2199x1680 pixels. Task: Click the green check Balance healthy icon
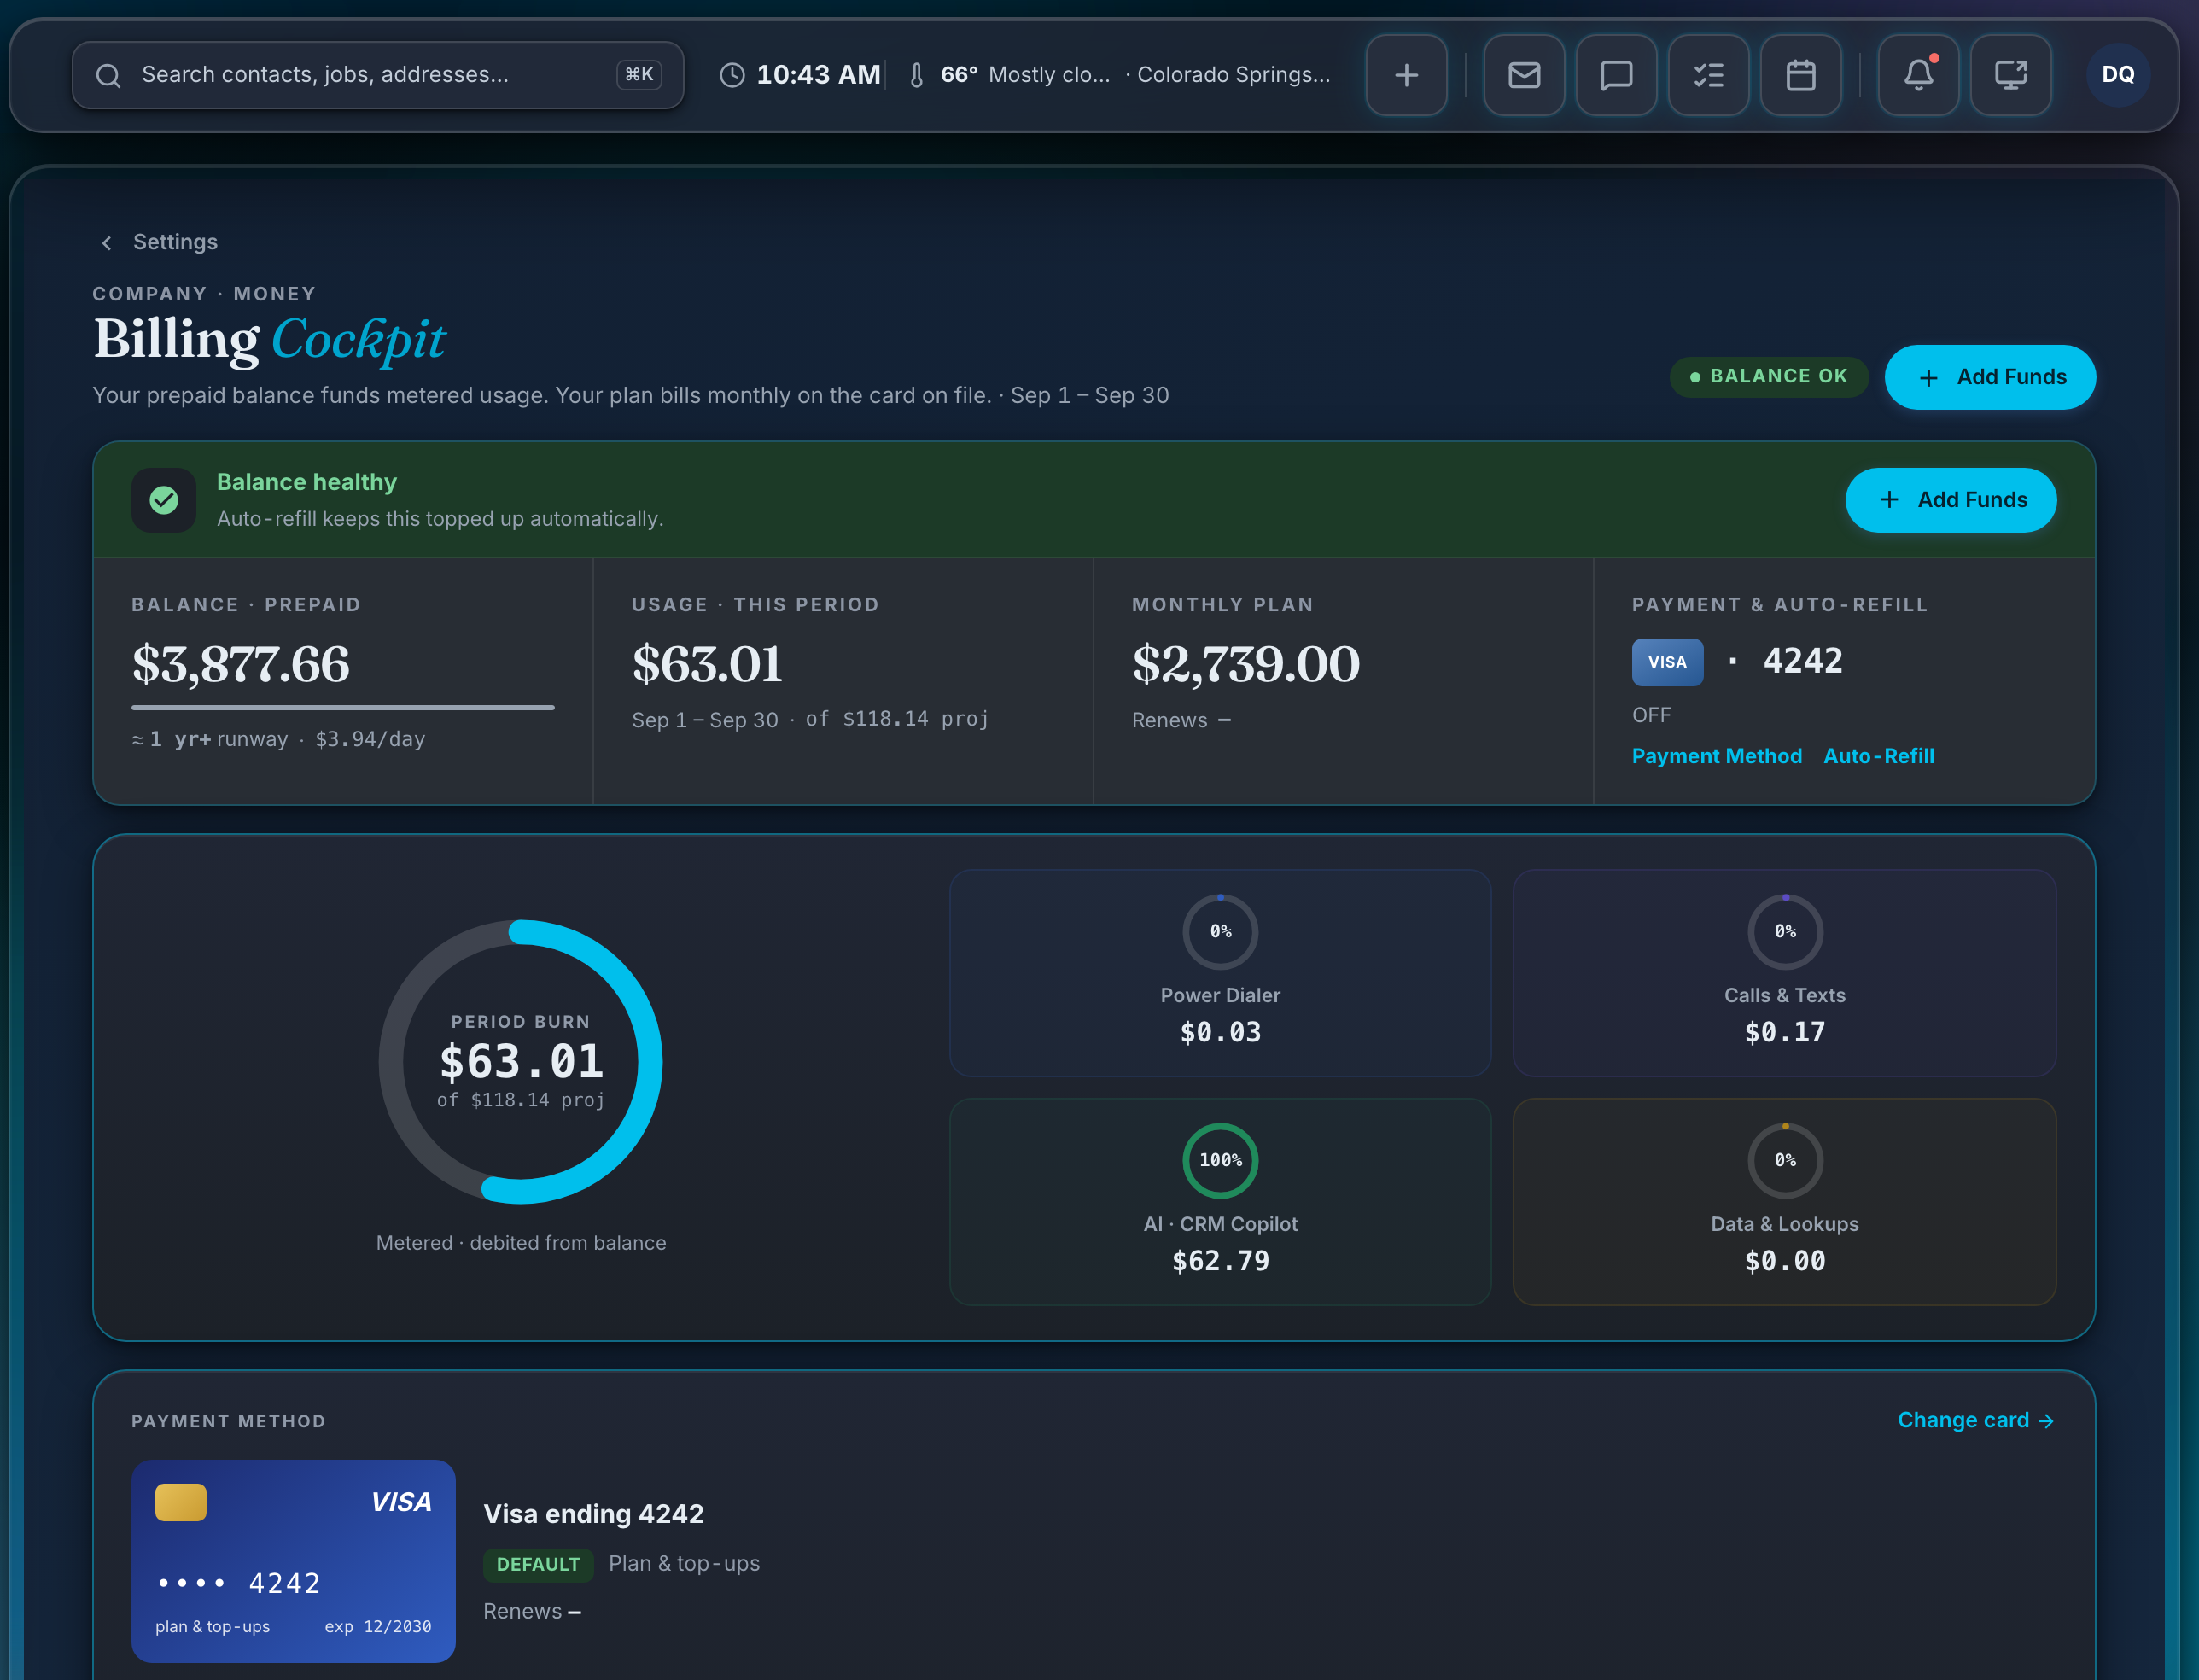coord(164,500)
